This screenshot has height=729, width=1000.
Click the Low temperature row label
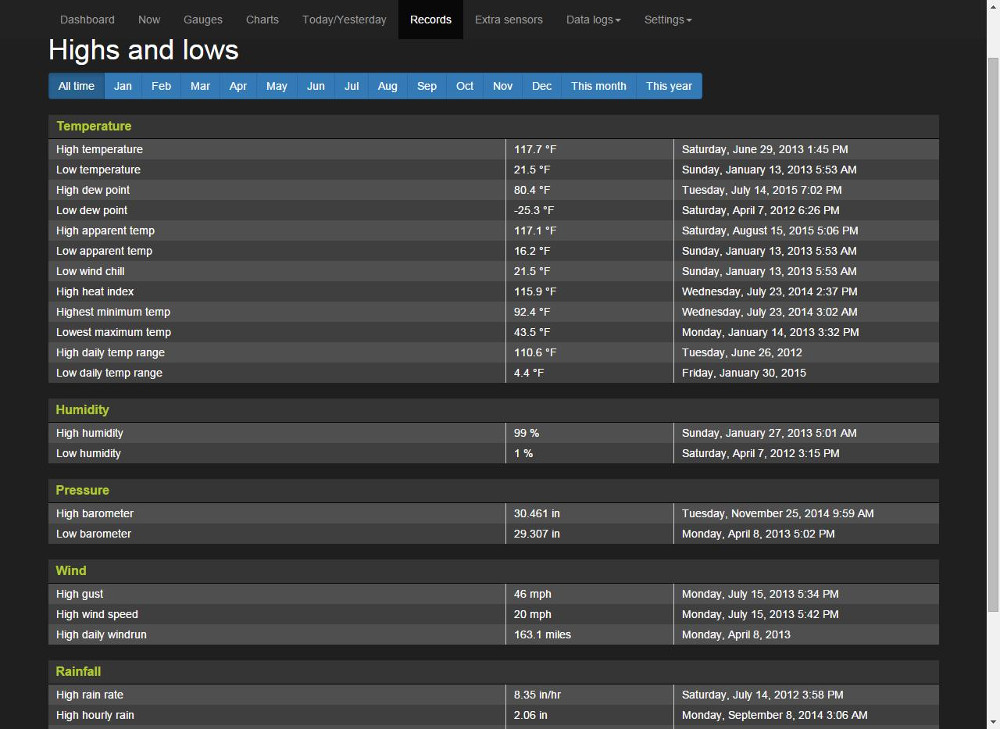pos(98,170)
